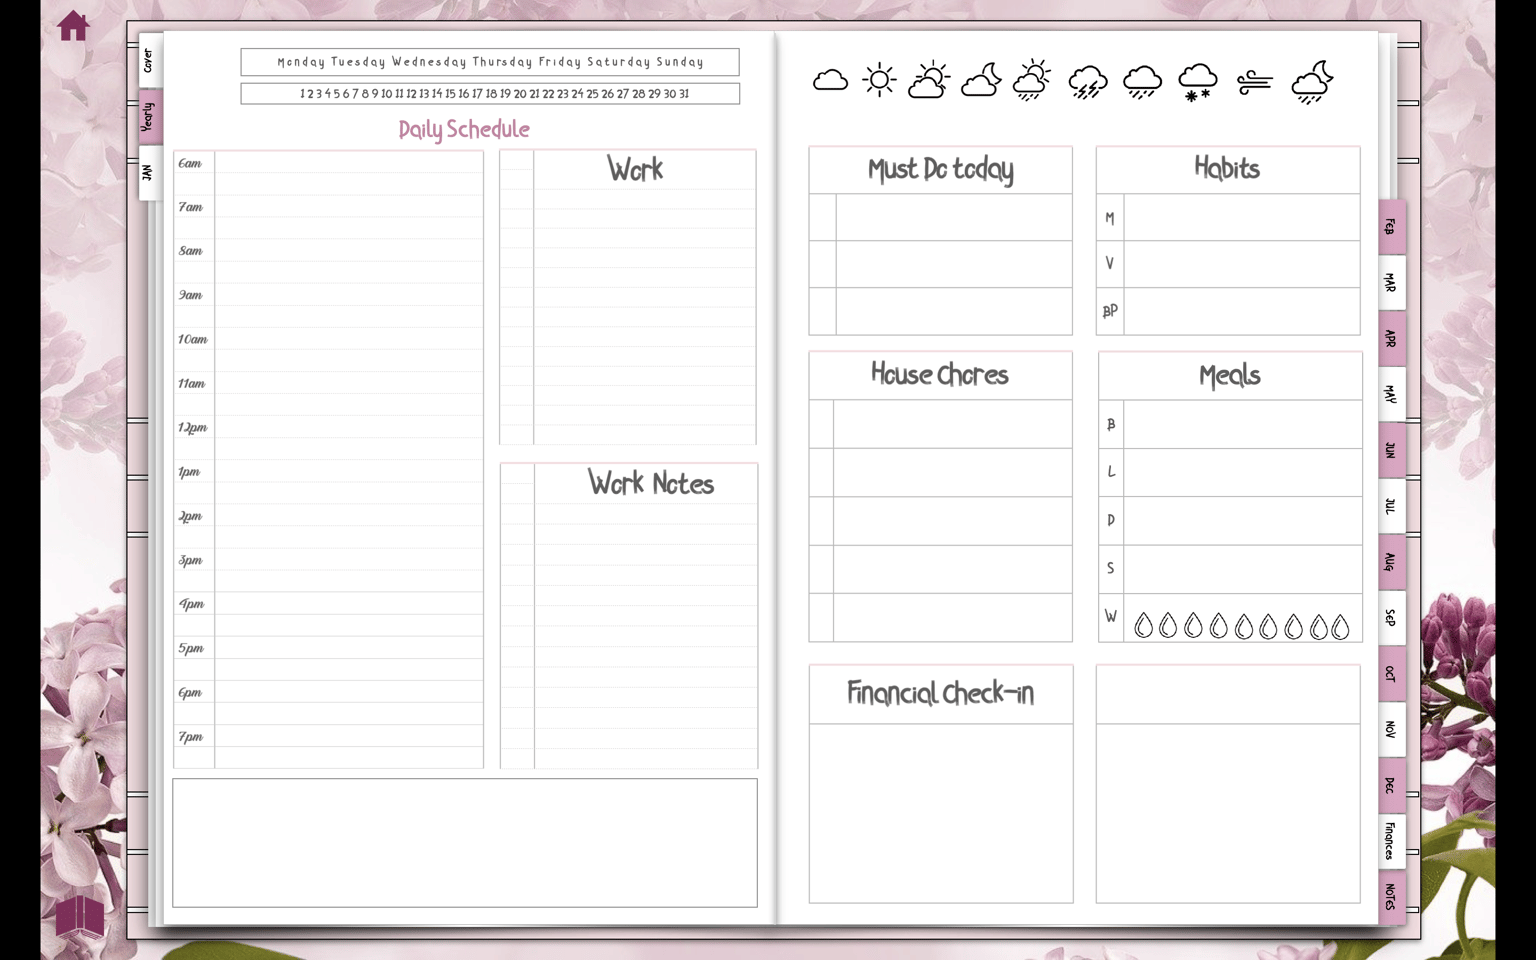Choose the rain cloud weather icon
1536x960 pixels.
point(1142,82)
